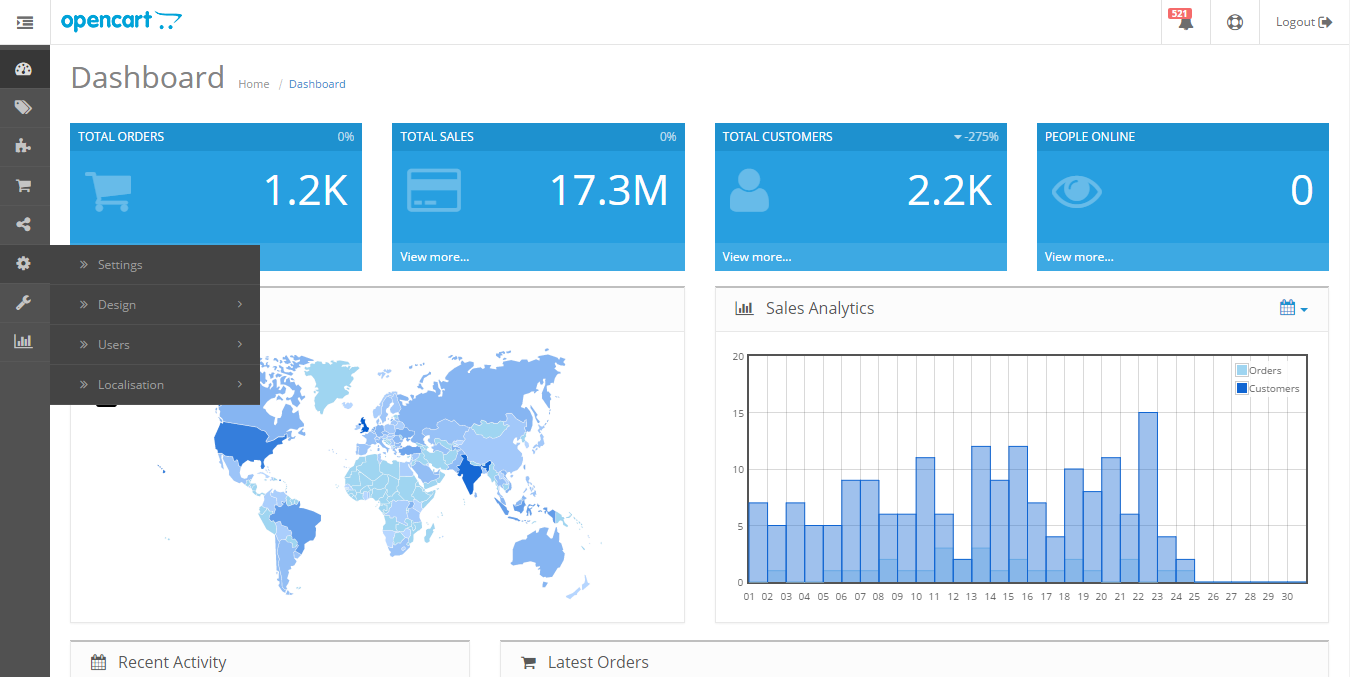Open the Catalog section from sidebar
Image resolution: width=1350 pixels, height=677 pixels.
tap(25, 107)
